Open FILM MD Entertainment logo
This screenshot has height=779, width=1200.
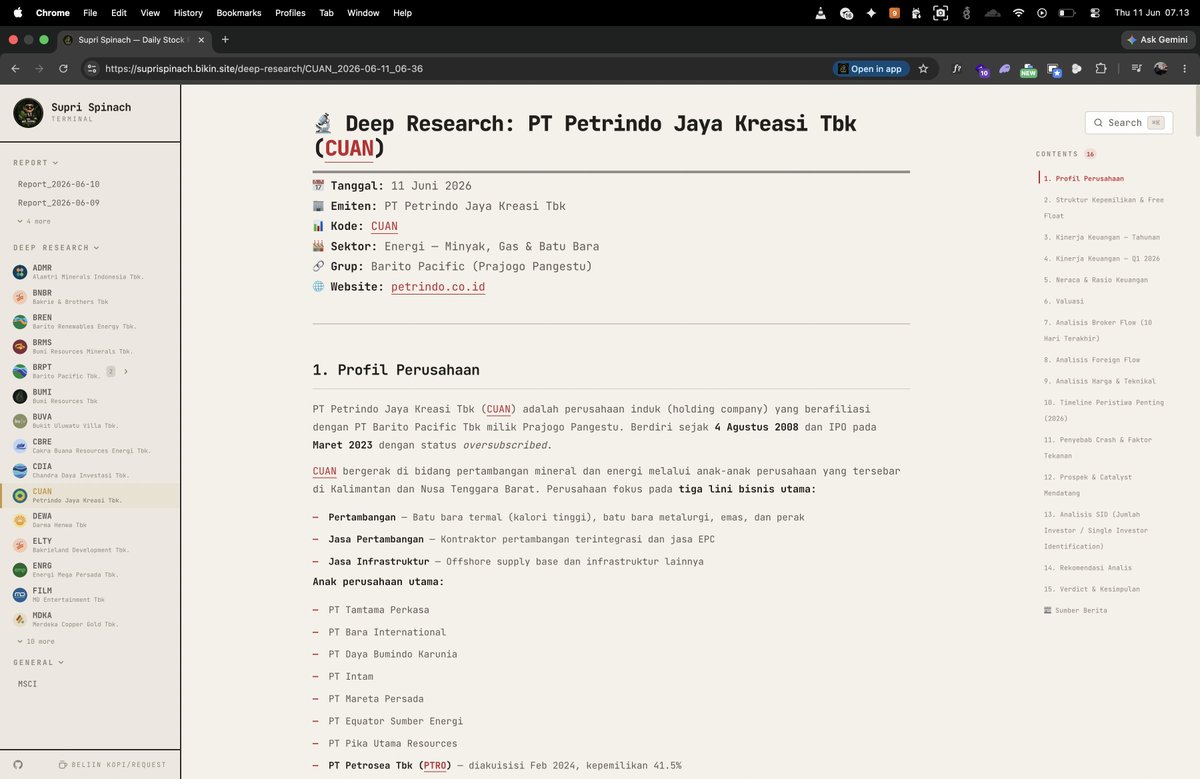20,595
